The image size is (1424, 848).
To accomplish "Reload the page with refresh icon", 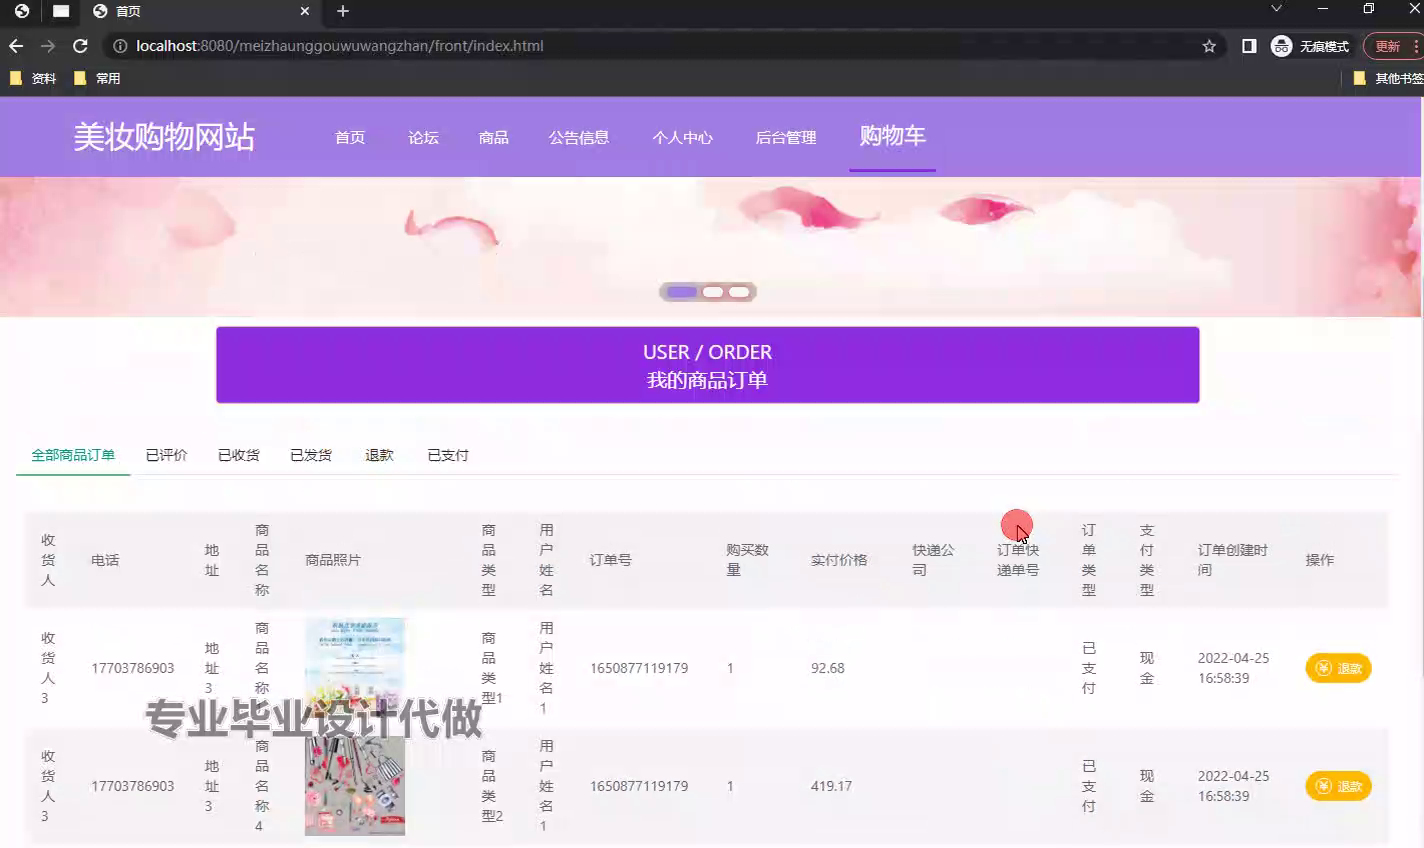I will tap(80, 46).
